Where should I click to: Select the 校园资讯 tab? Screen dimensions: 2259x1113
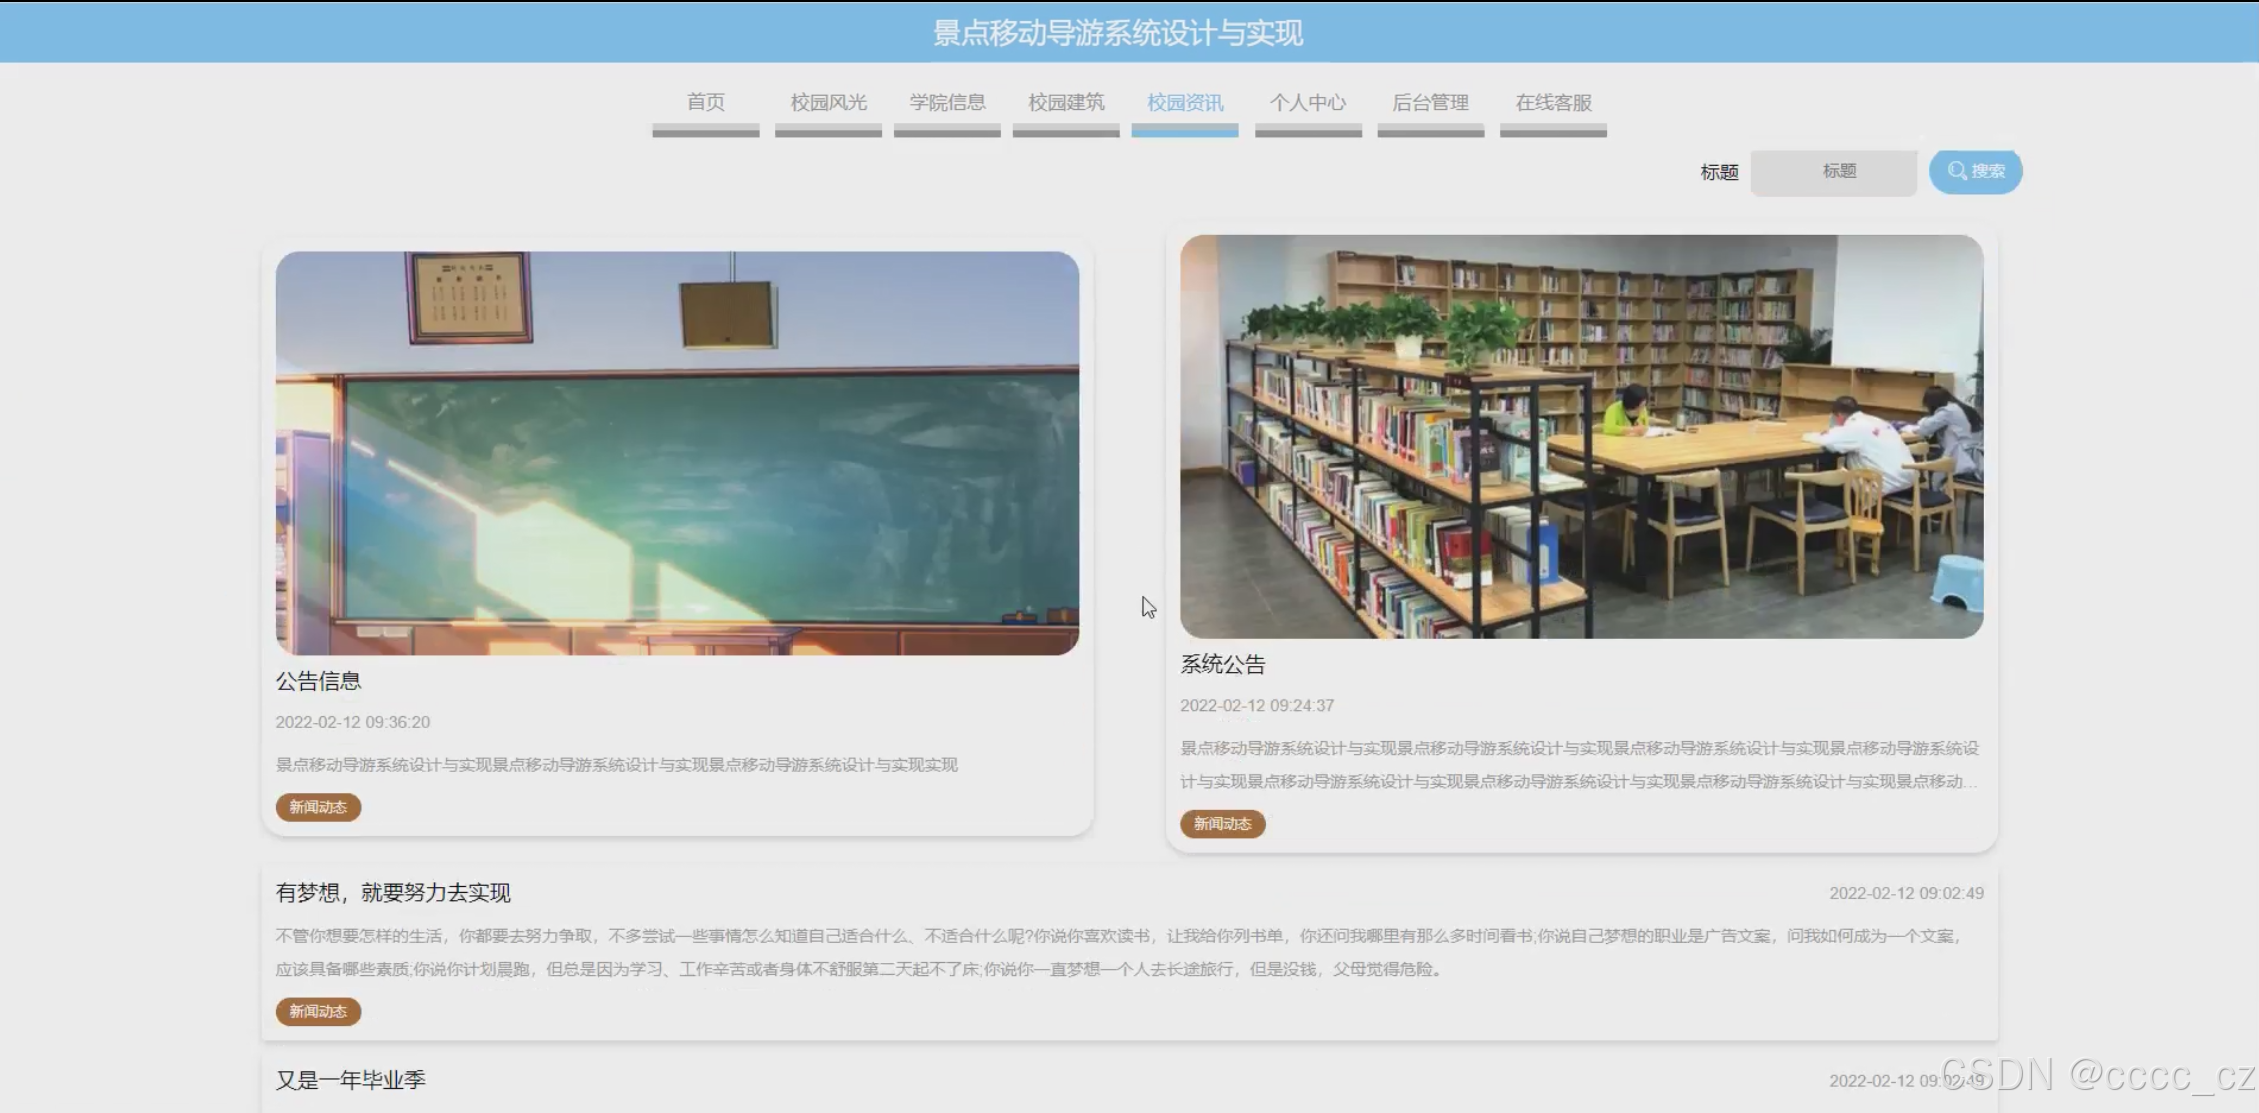point(1185,102)
